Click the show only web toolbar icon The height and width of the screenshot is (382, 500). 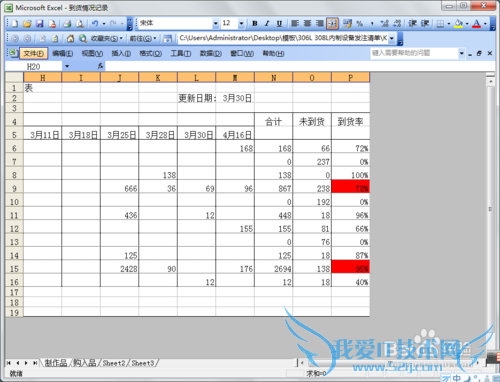pos(168,39)
